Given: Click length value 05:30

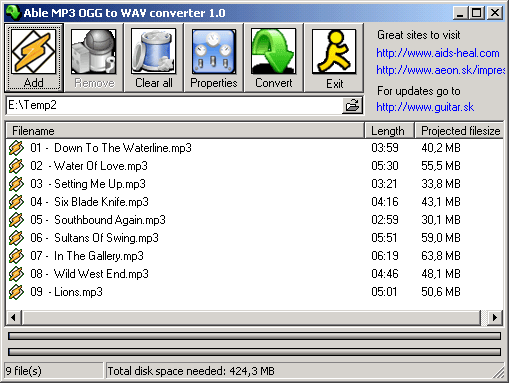Looking at the screenshot, I should [x=385, y=166].
